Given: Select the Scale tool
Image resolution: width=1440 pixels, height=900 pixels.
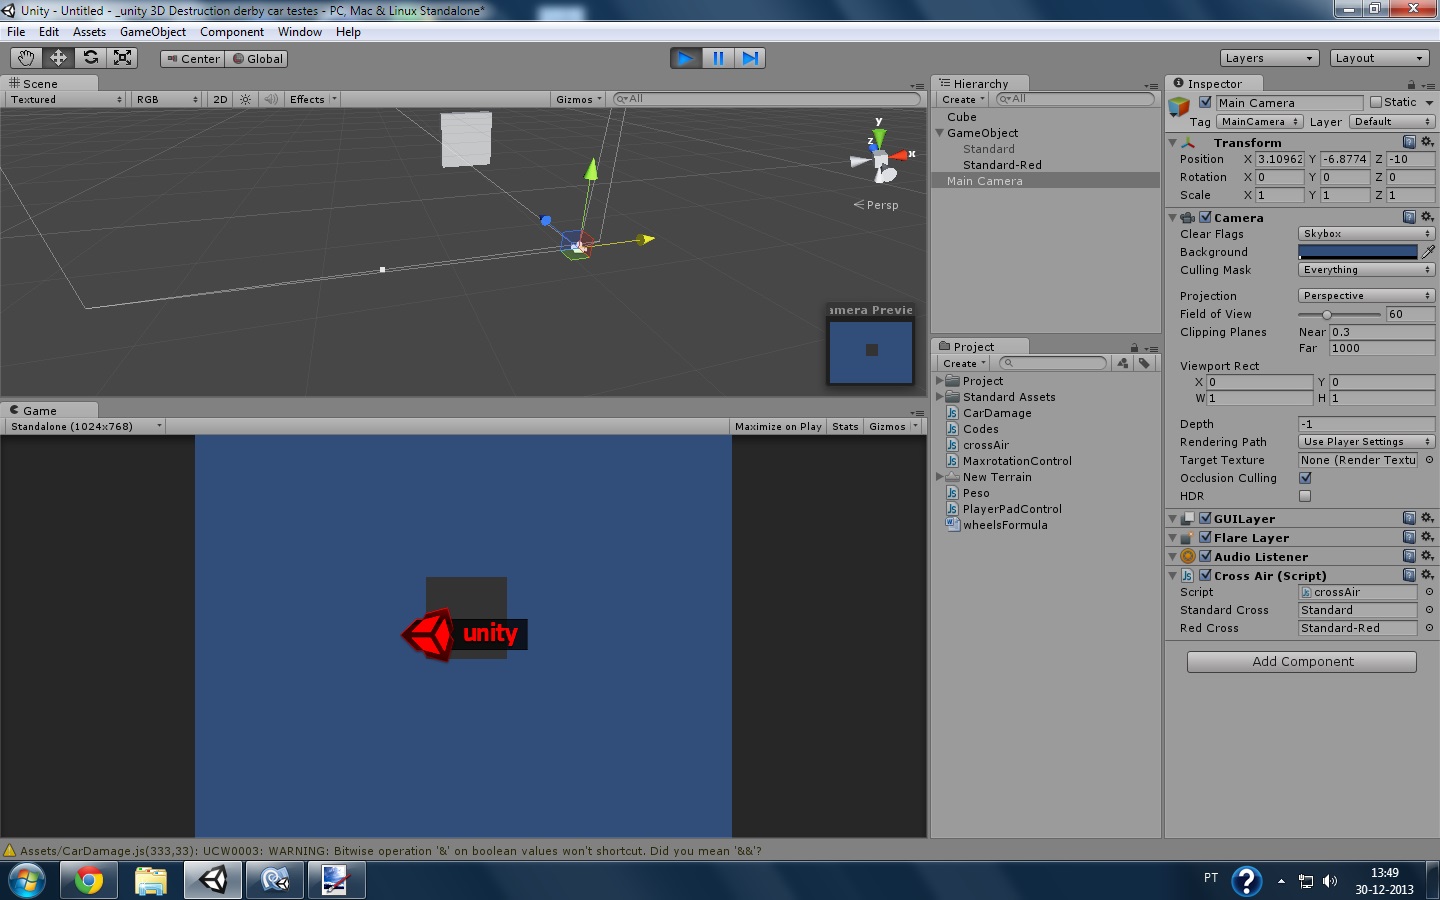Looking at the screenshot, I should 123,57.
